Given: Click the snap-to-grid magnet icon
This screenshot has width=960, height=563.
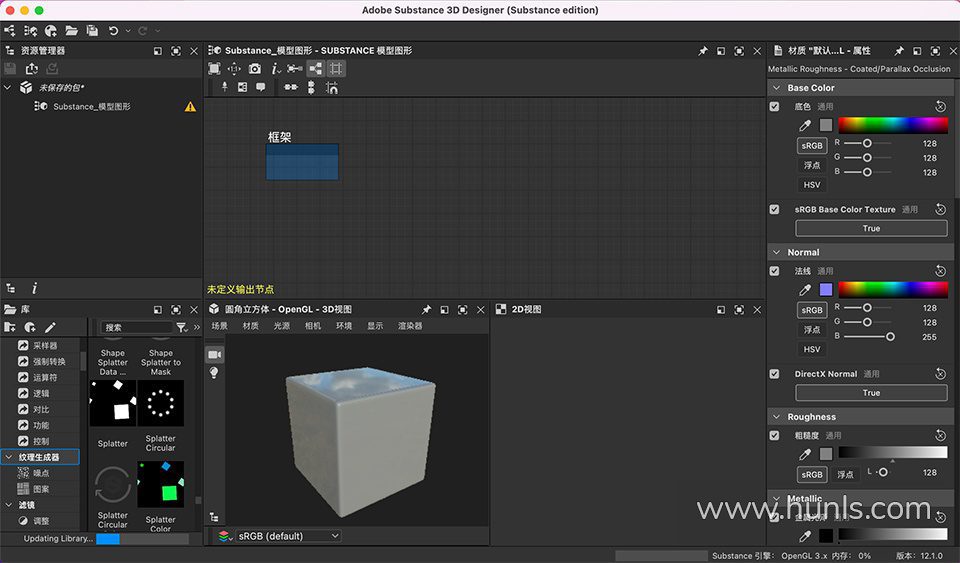Looking at the screenshot, I should click(x=332, y=88).
